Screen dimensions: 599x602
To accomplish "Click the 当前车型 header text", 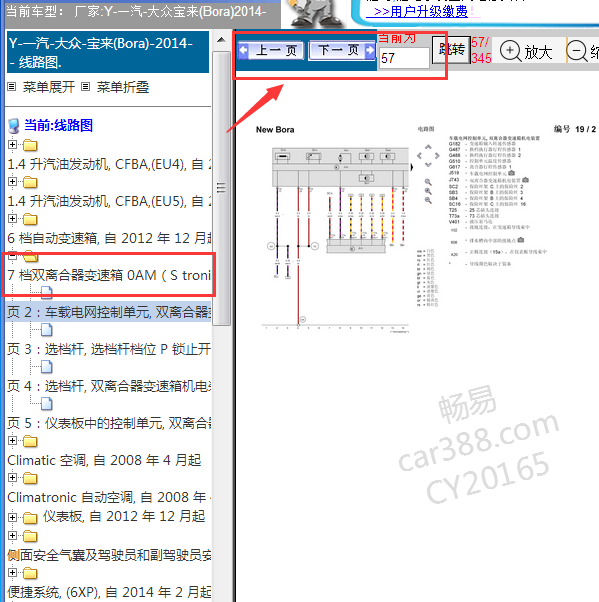I will pos(136,11).
